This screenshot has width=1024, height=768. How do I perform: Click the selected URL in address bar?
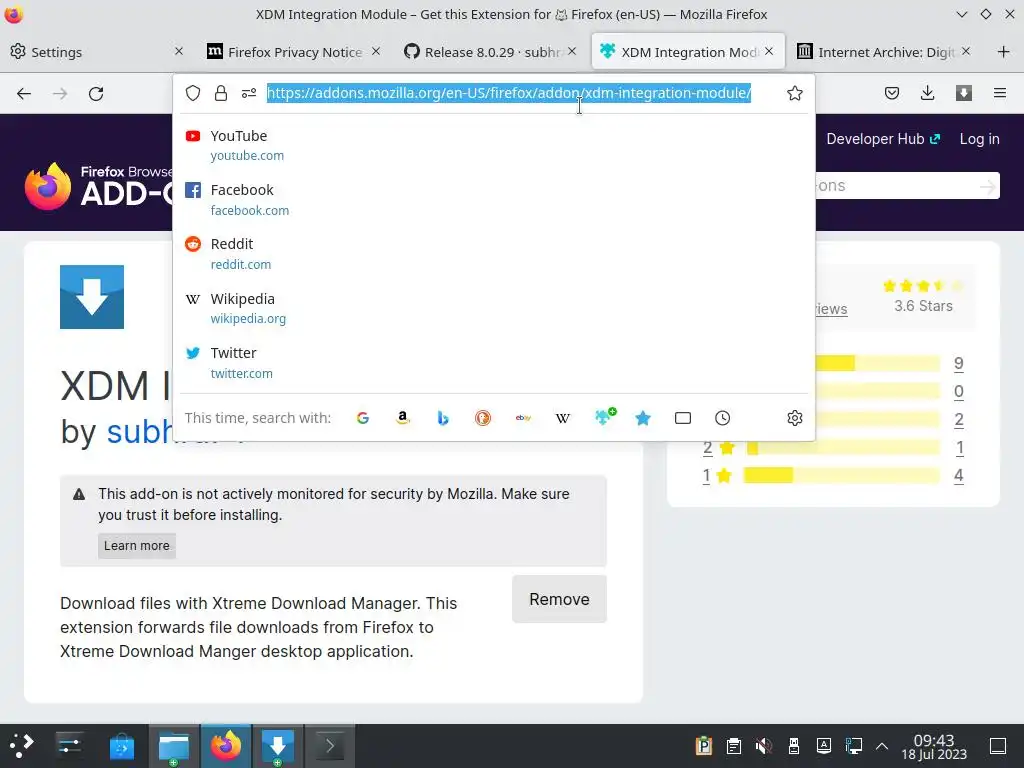tap(509, 93)
